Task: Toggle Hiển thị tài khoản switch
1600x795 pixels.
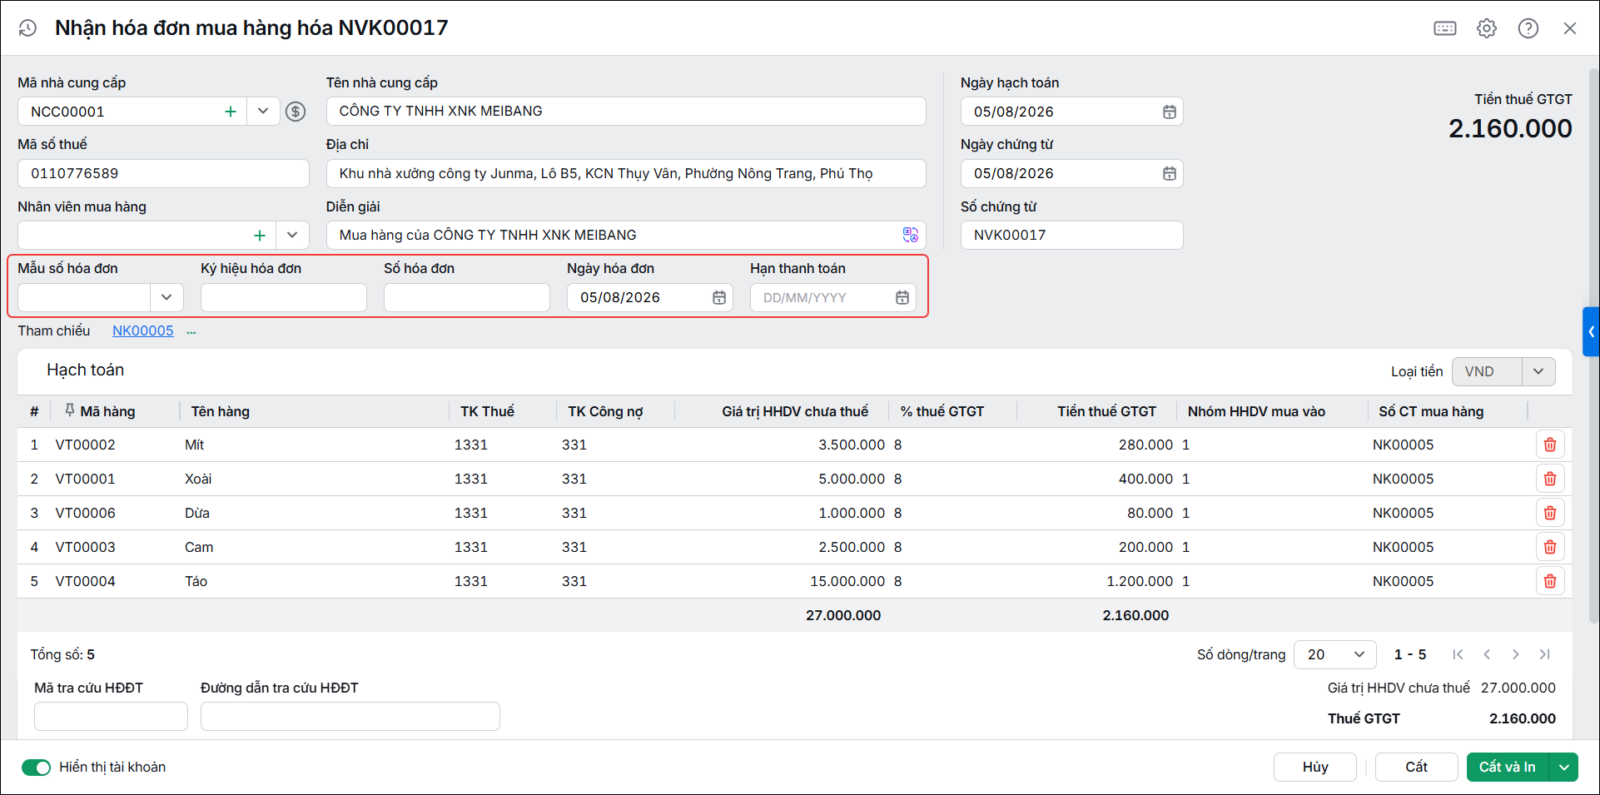Action: [36, 767]
